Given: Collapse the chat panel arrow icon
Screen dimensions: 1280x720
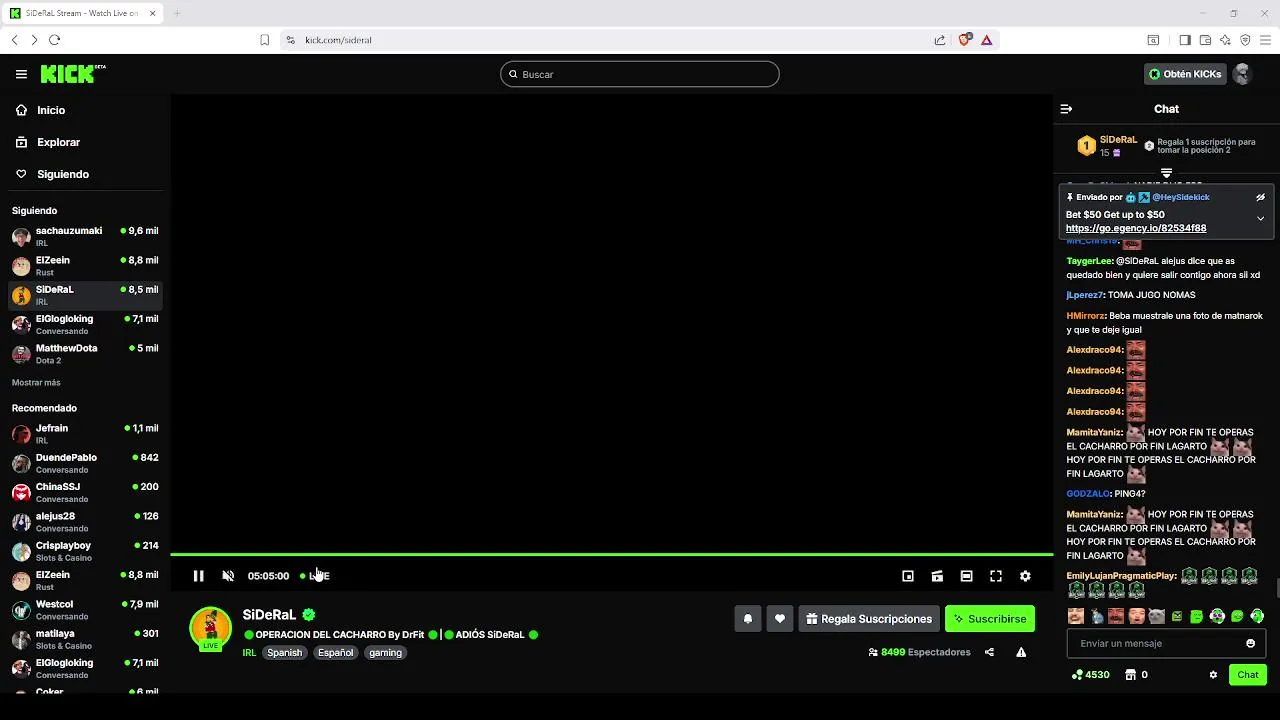Looking at the screenshot, I should pyautogui.click(x=1066, y=109).
